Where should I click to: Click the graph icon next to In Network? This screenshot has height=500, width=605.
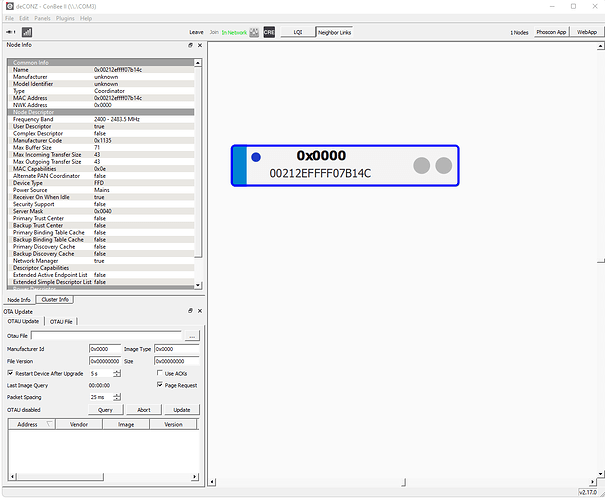254,32
